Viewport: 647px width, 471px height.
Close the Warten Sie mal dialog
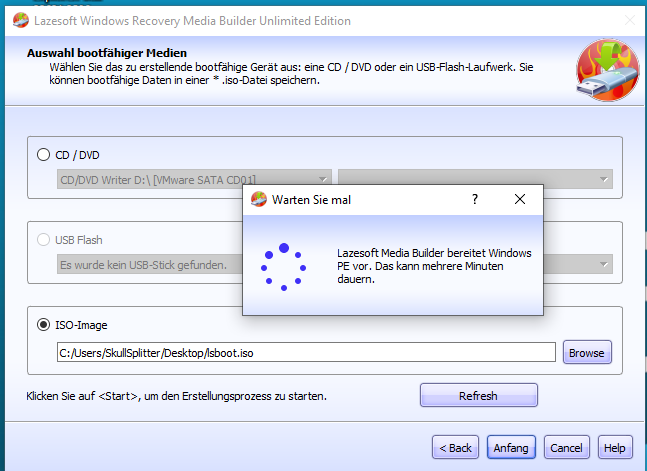(520, 199)
